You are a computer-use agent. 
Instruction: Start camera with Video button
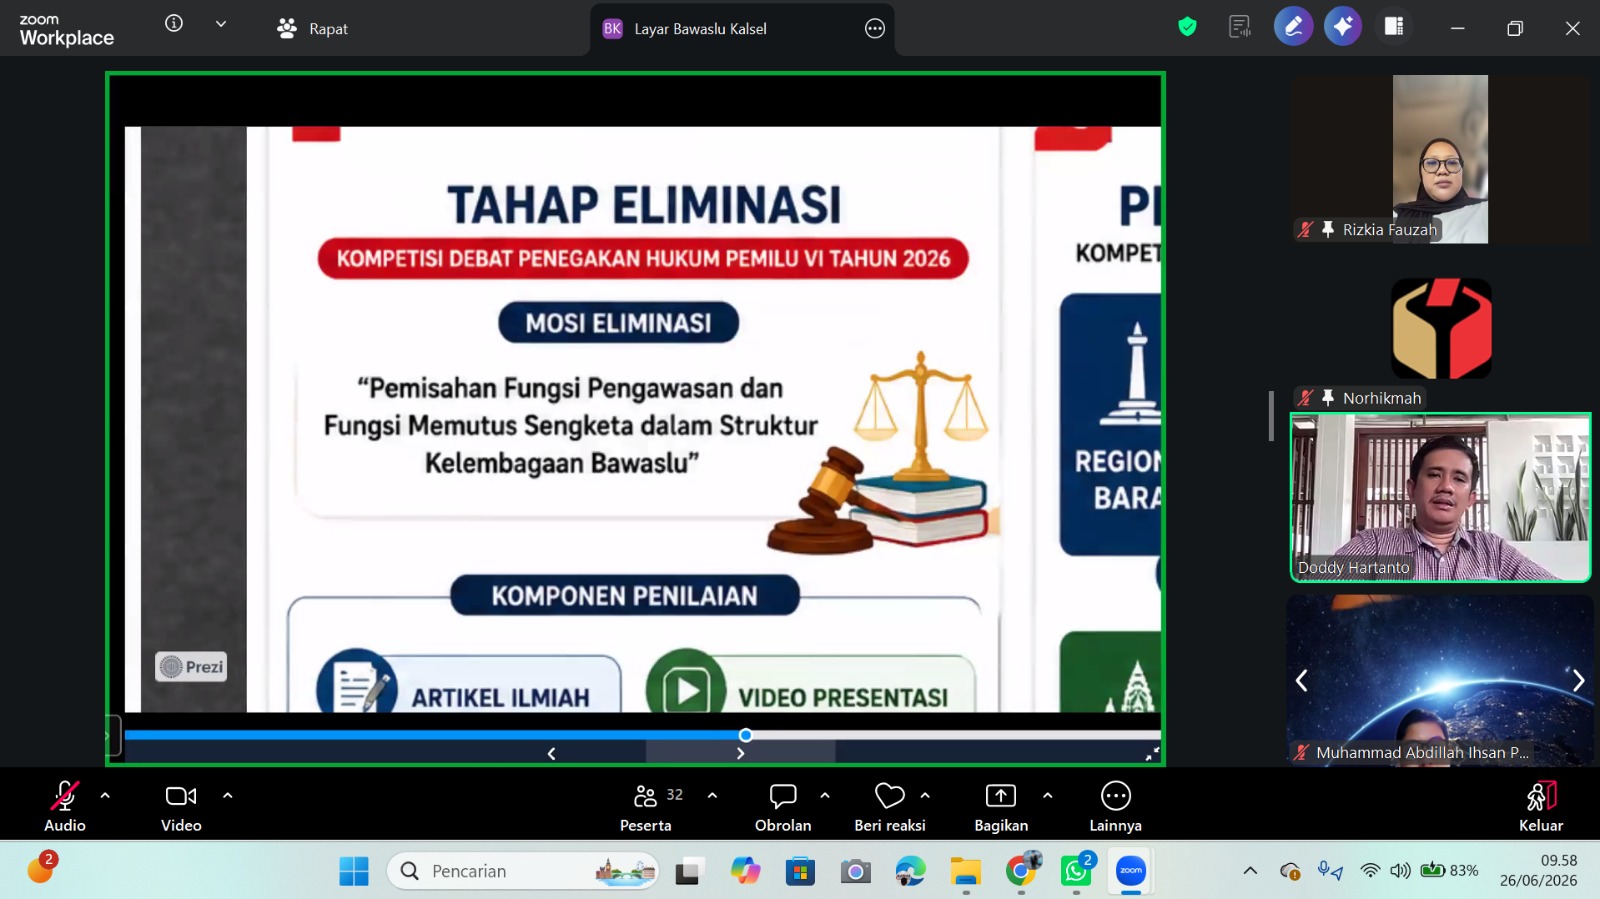pos(181,806)
